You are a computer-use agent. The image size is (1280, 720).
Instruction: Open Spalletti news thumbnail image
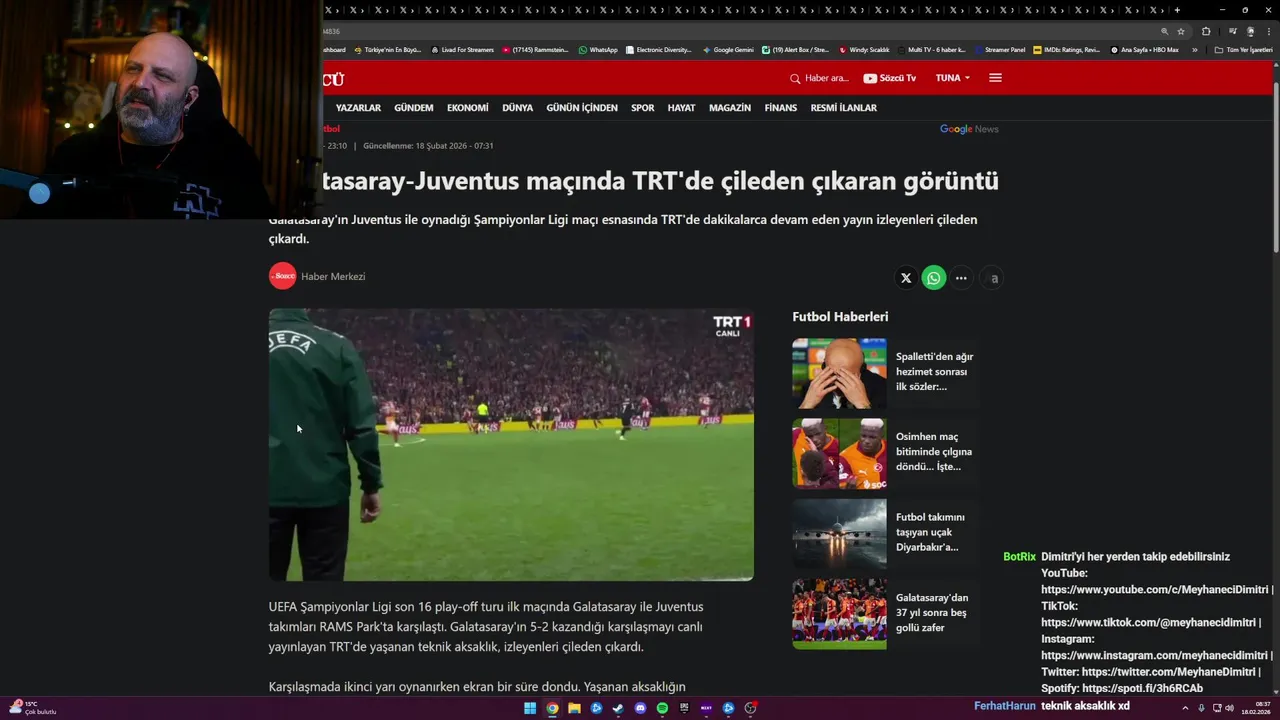pos(839,373)
